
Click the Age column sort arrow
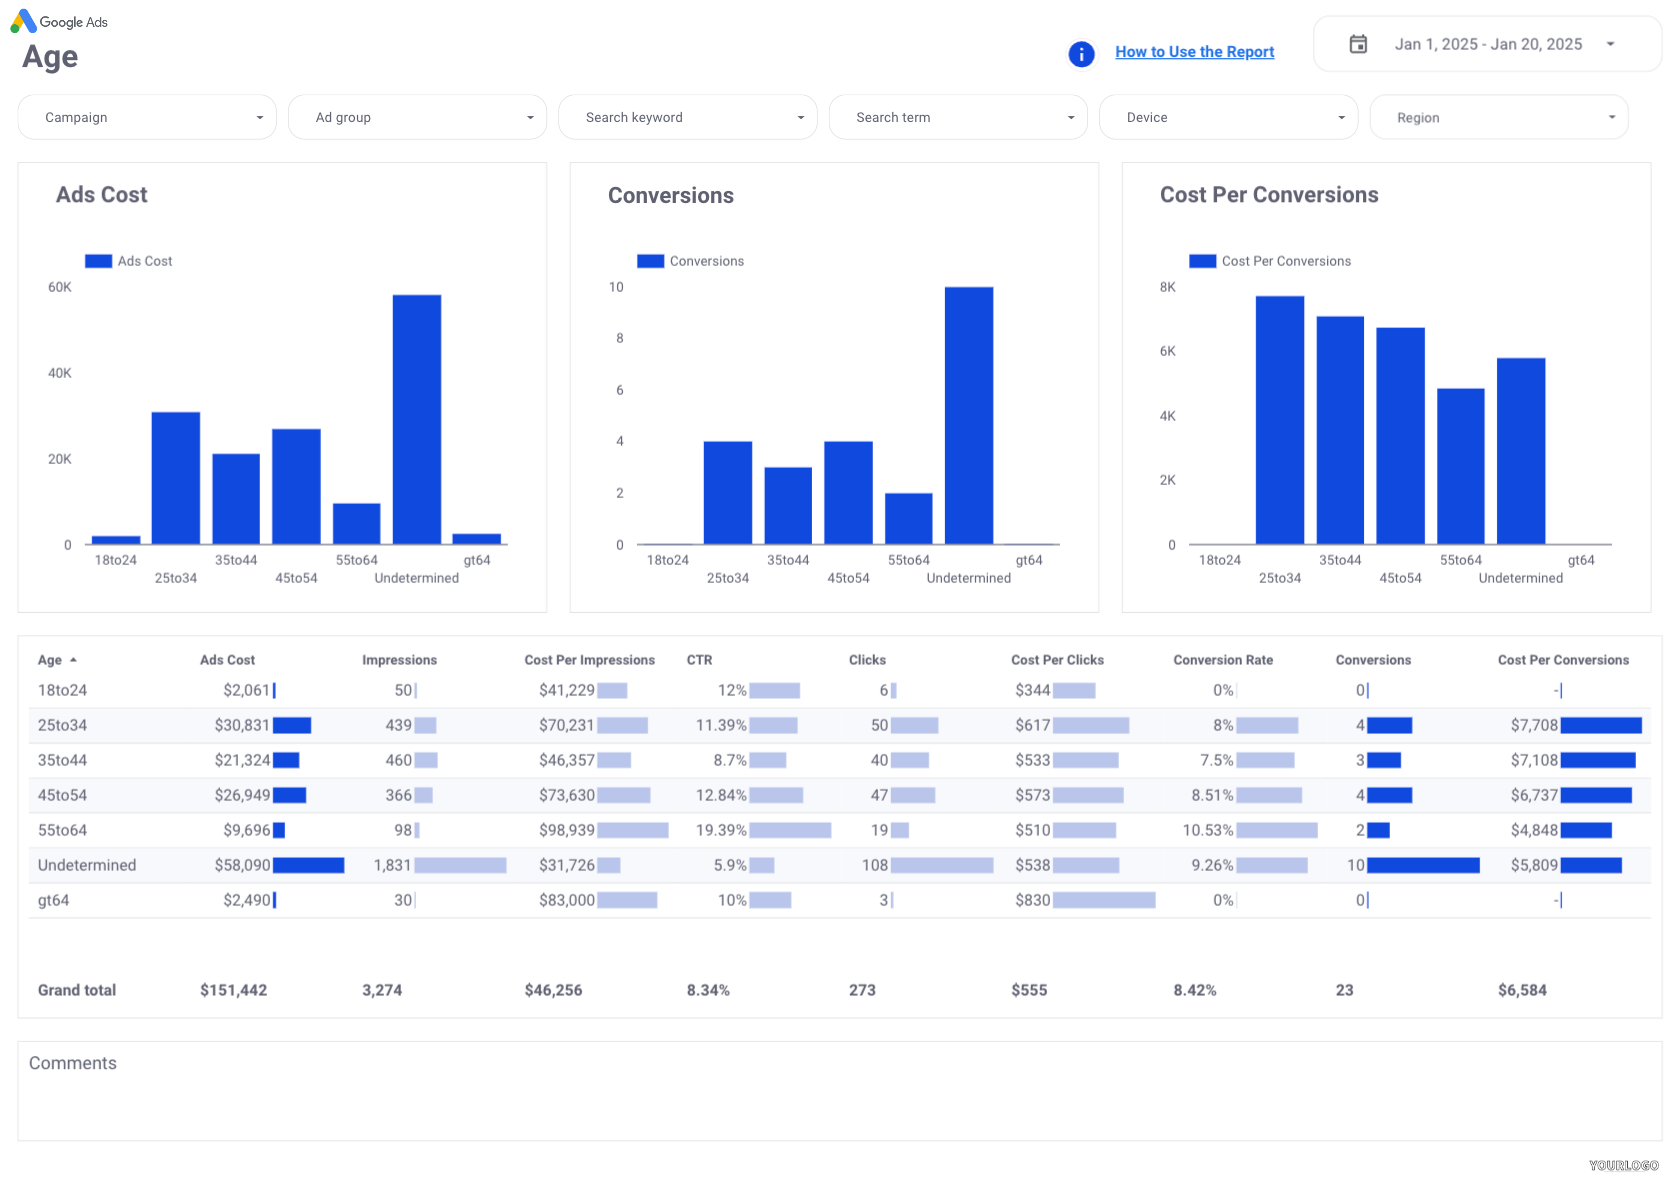pyautogui.click(x=73, y=660)
